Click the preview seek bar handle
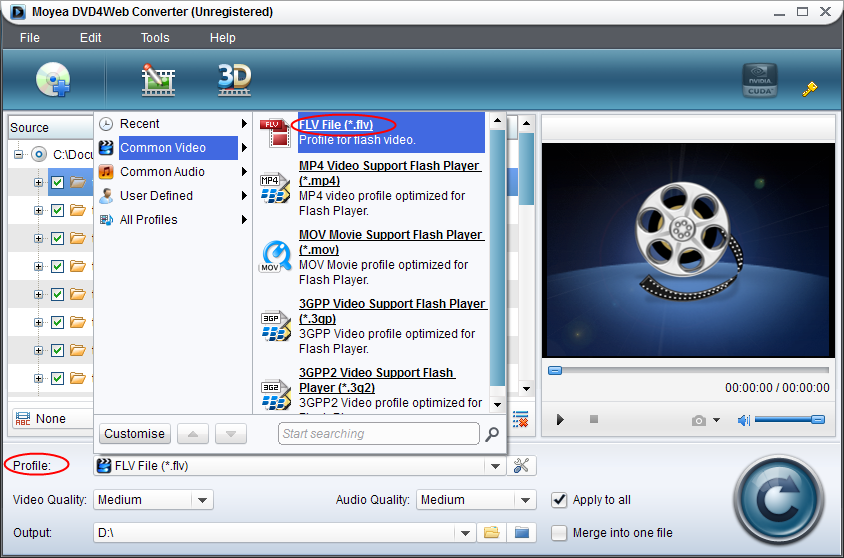The image size is (844, 558). click(554, 370)
